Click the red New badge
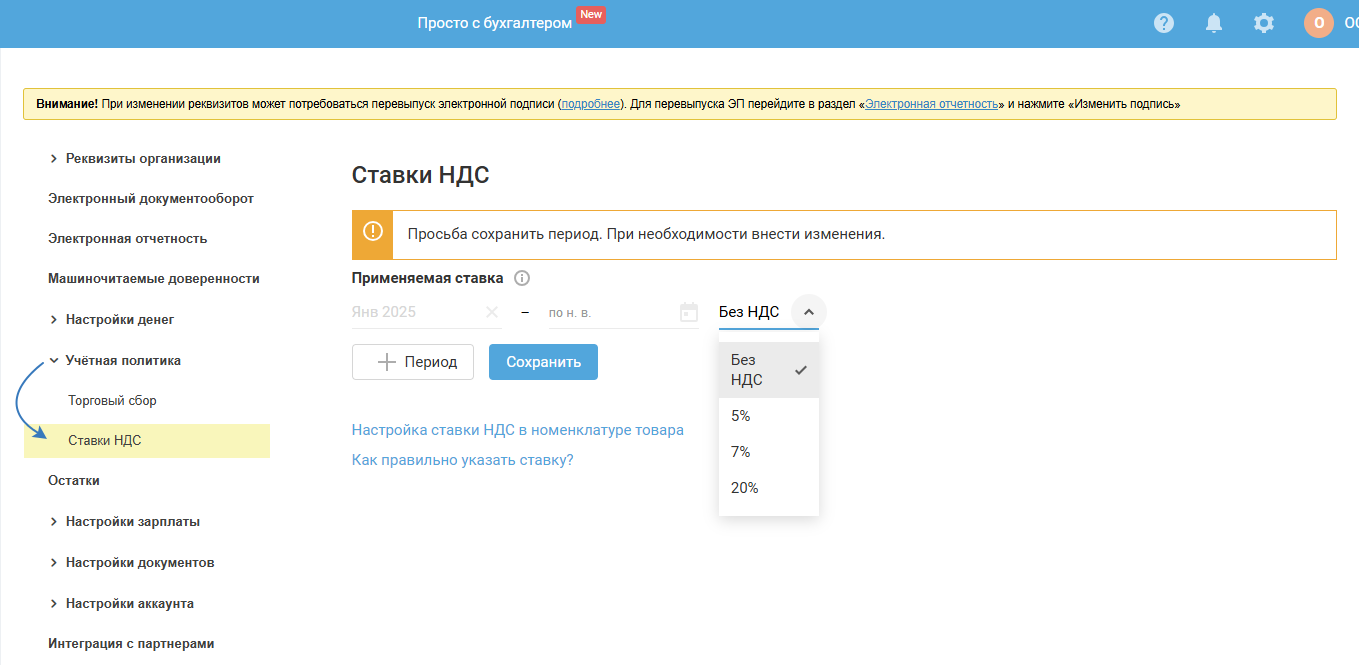This screenshot has height=665, width=1359. click(591, 15)
